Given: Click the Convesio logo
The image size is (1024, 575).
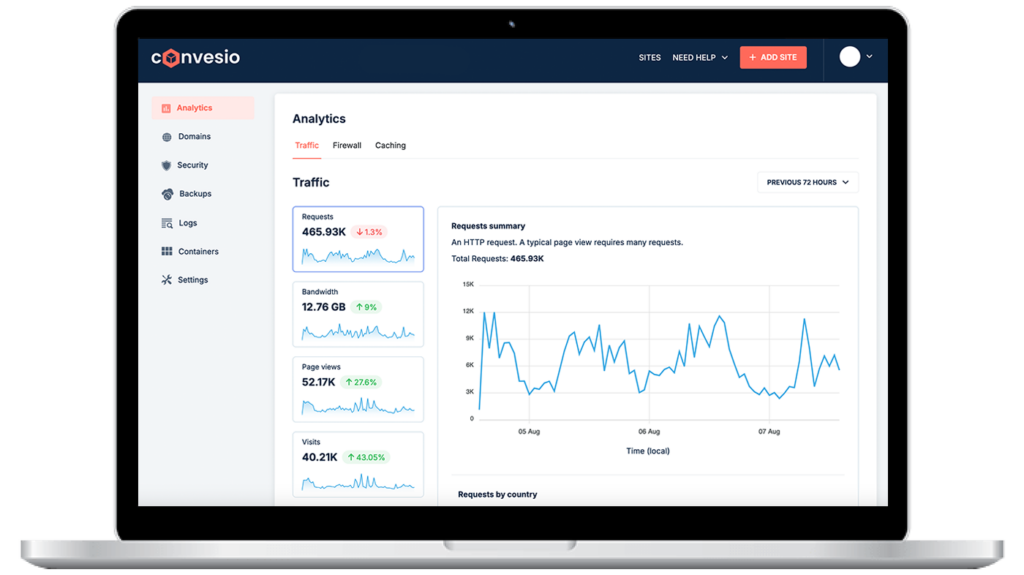Looking at the screenshot, I should click(x=195, y=58).
